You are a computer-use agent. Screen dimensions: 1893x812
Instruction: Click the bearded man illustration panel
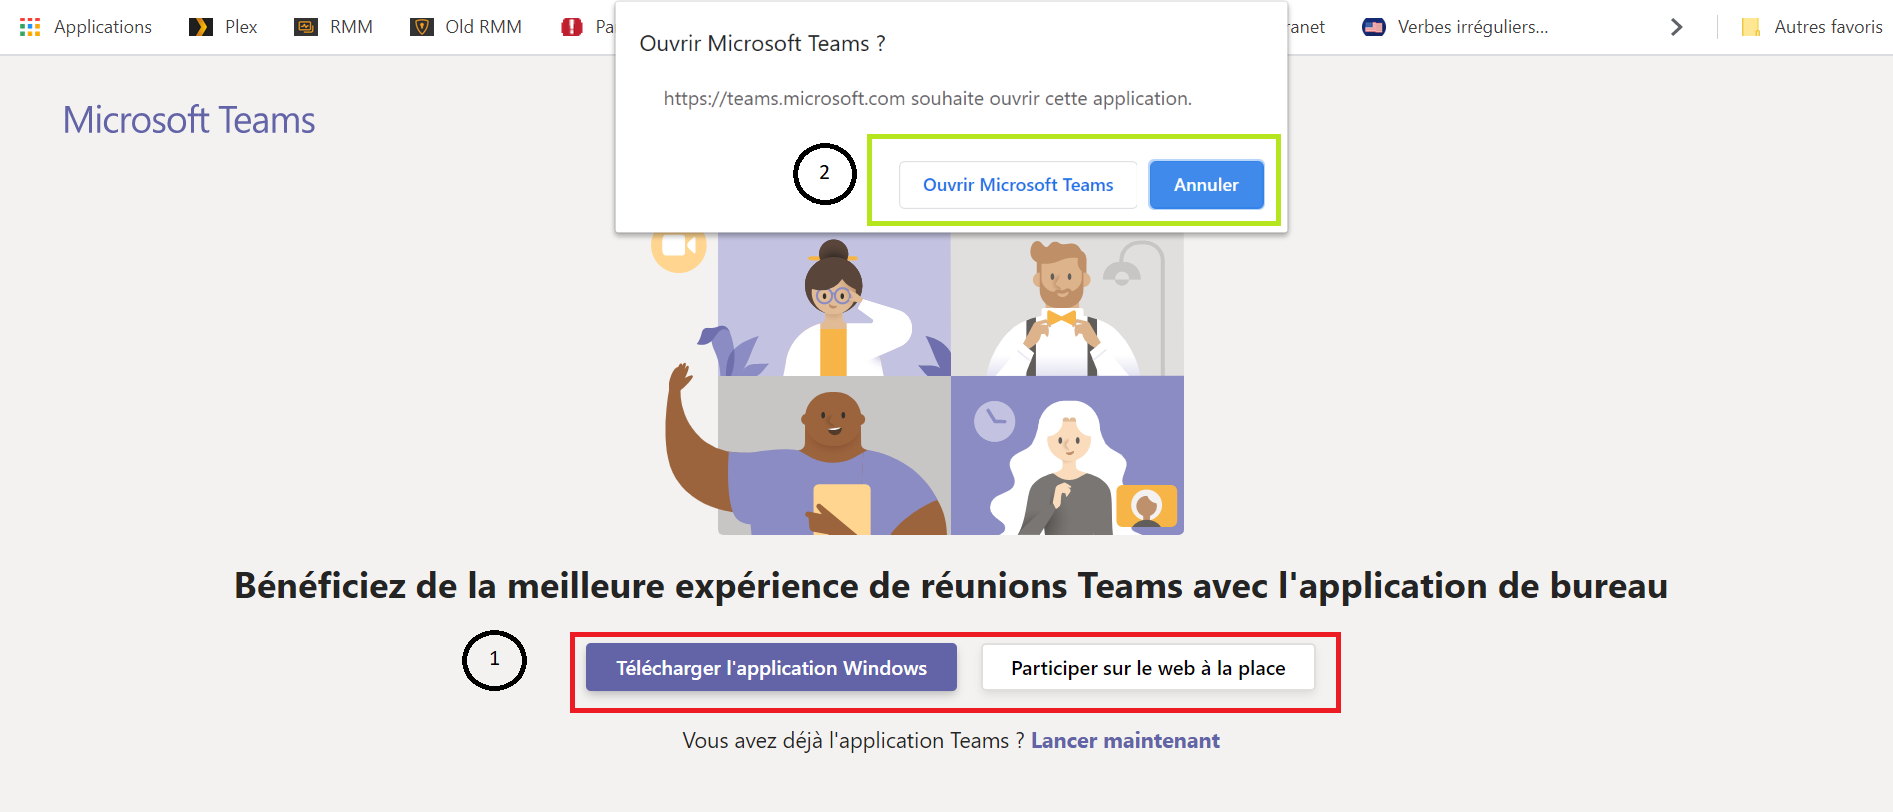tap(1066, 305)
